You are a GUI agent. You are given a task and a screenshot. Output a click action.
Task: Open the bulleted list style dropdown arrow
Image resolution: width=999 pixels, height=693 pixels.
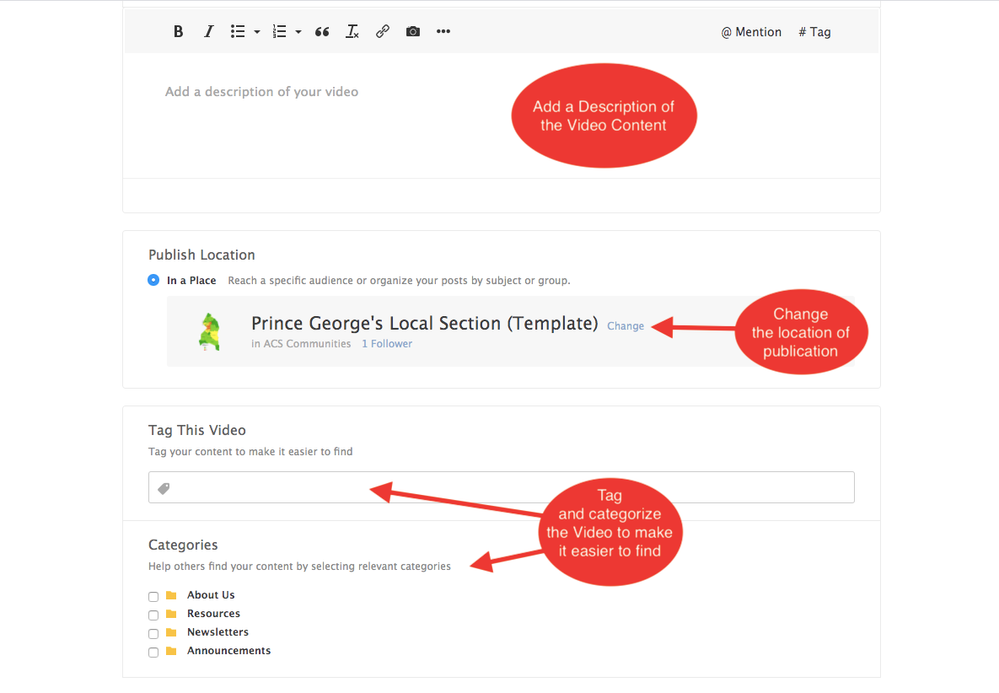(x=257, y=32)
